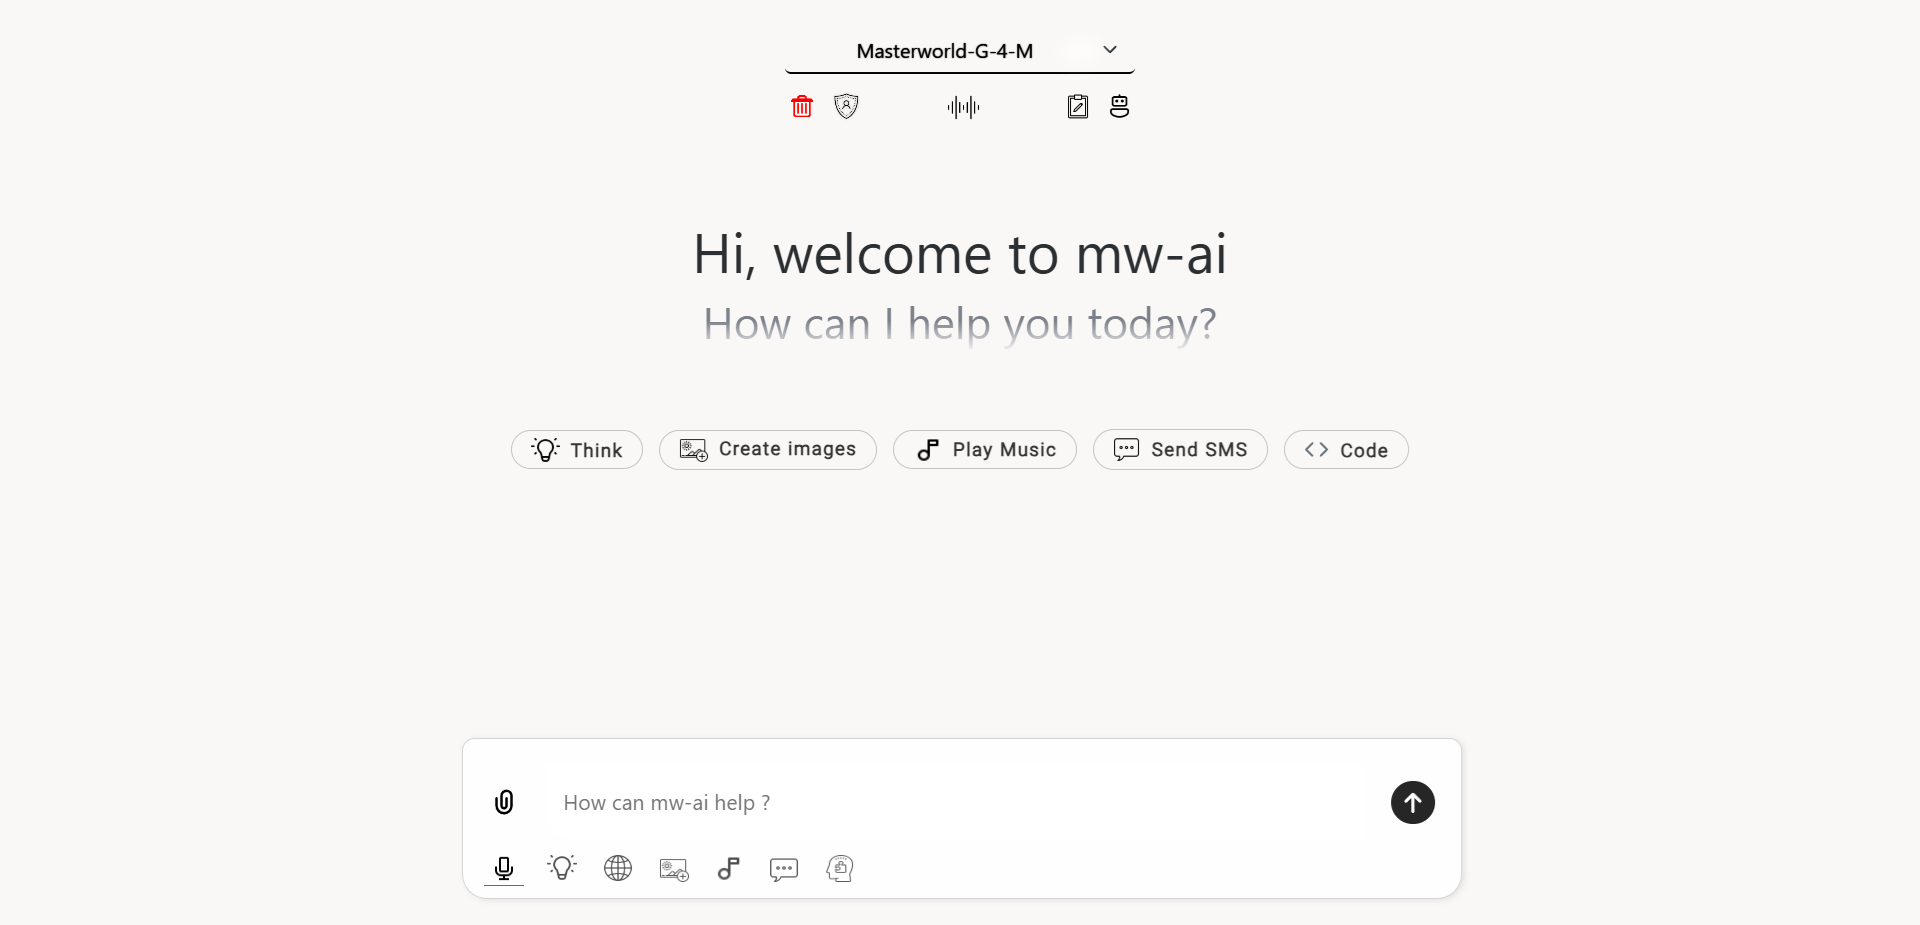Choose the Play Music option
The width and height of the screenshot is (1920, 925).
click(x=984, y=449)
